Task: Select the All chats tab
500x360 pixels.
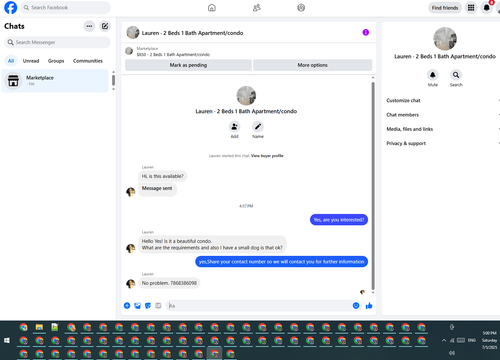Action: point(11,61)
